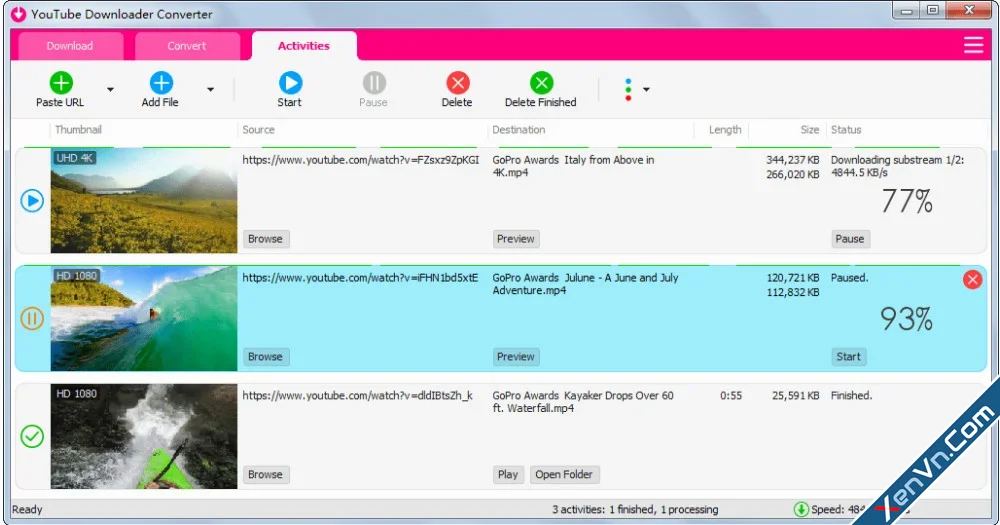Click the green checkmark icon of Kayaker row

[x=32, y=436]
